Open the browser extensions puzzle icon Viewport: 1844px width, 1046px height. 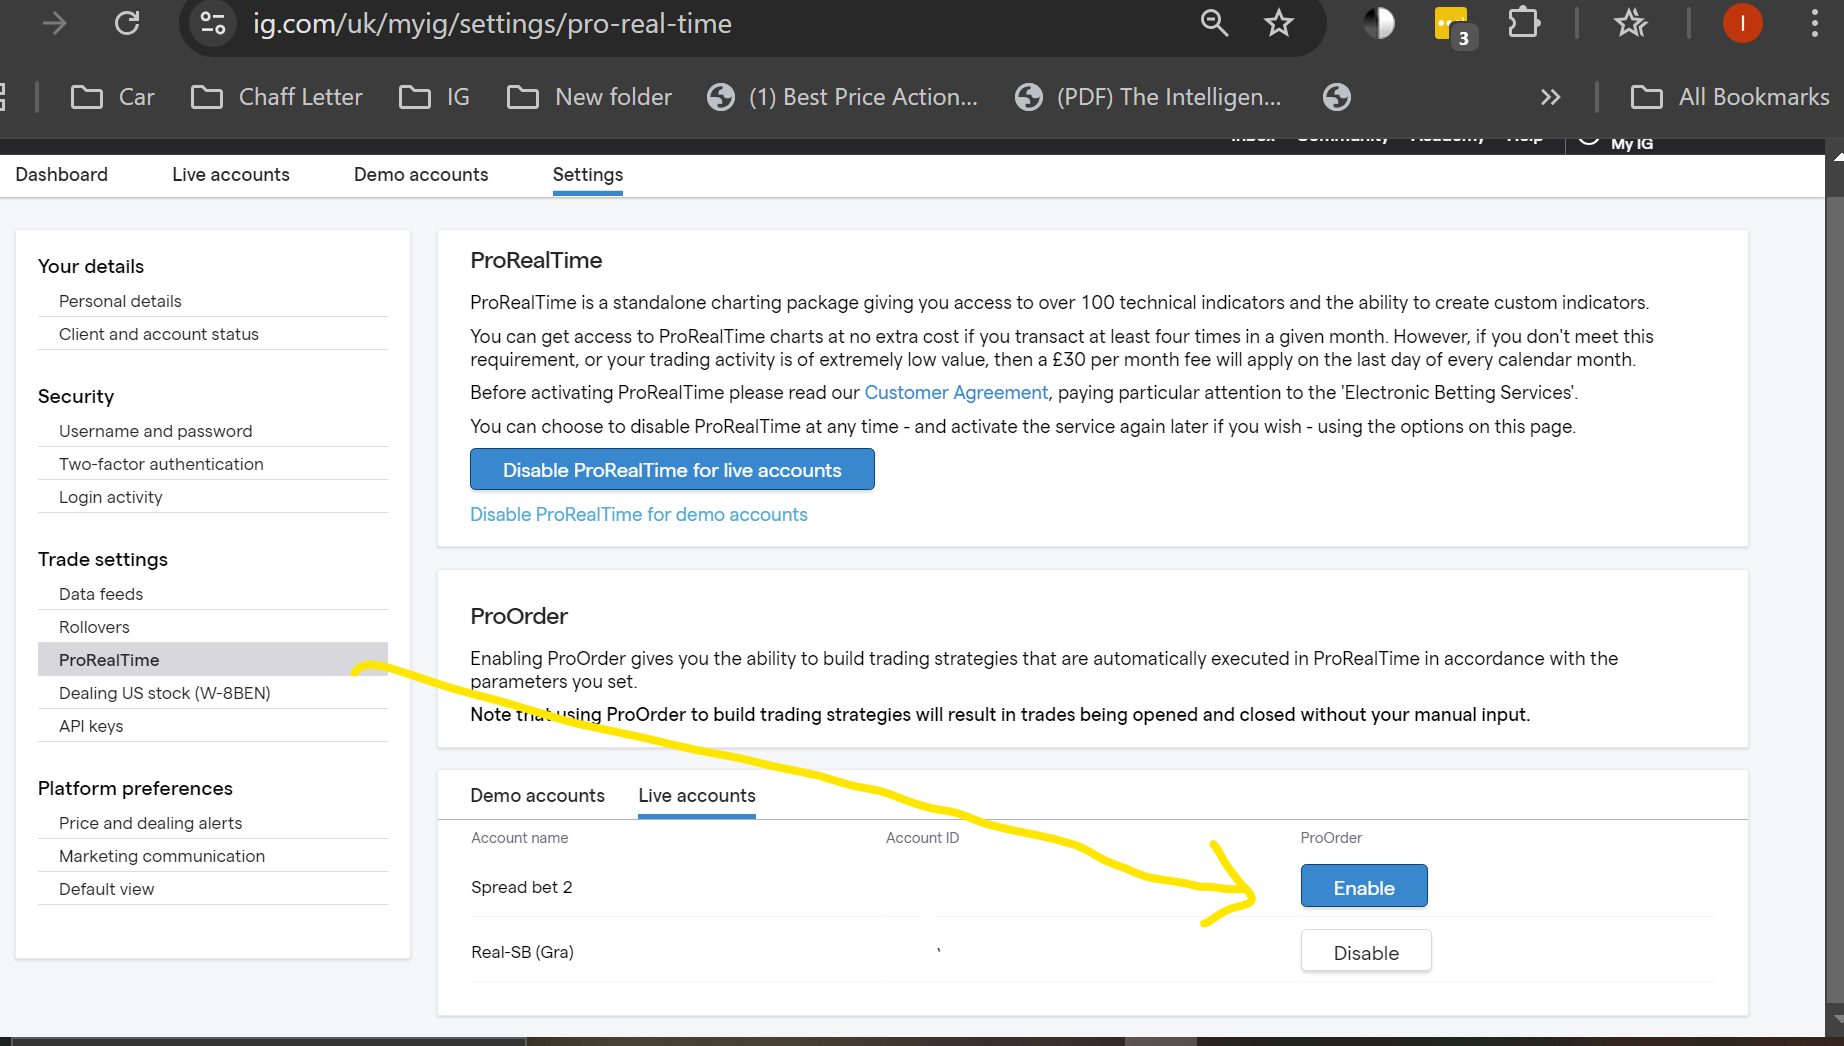pos(1523,23)
